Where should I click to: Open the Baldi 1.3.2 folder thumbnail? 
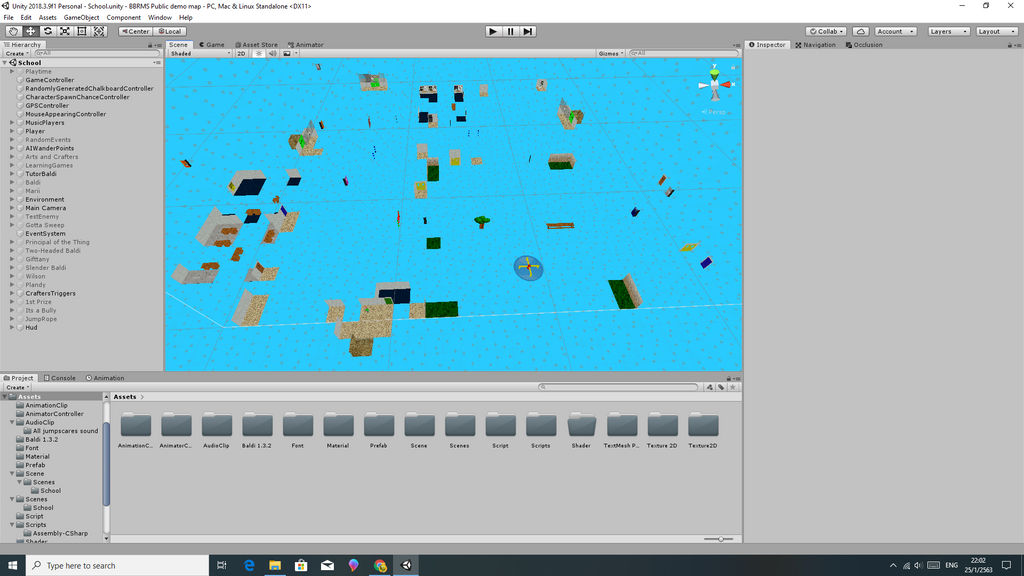257,425
